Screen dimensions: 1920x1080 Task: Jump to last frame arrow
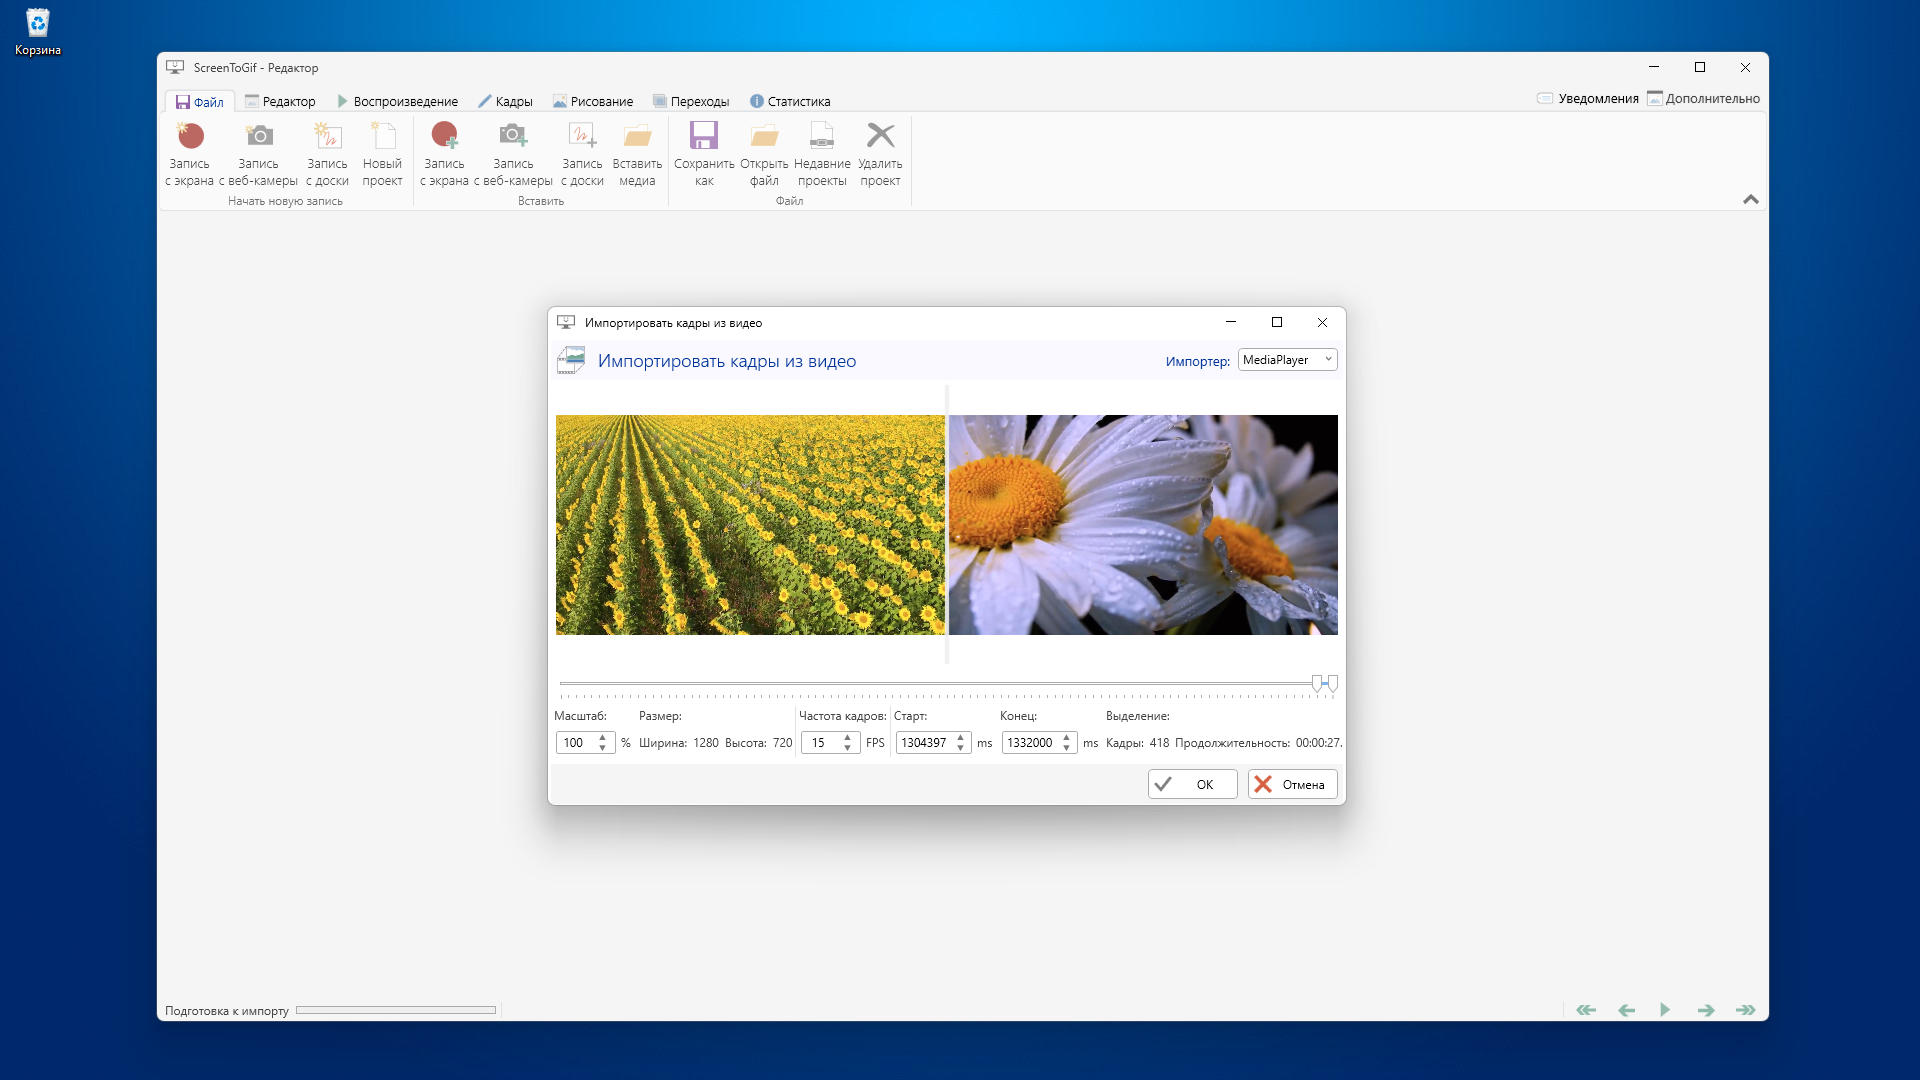pos(1746,1010)
